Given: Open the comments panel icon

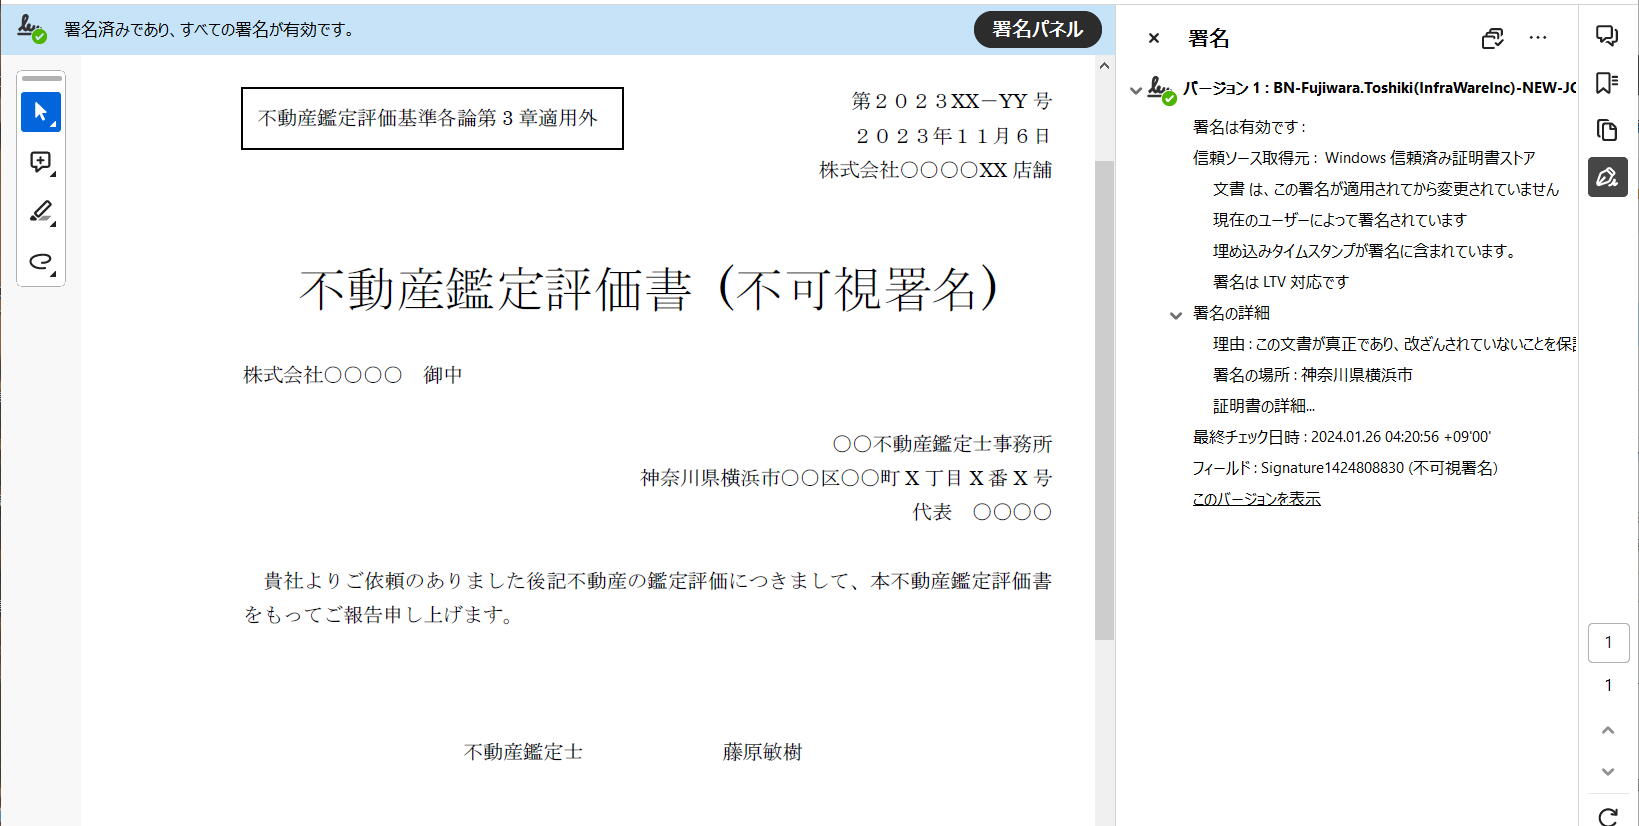Looking at the screenshot, I should tap(1607, 36).
